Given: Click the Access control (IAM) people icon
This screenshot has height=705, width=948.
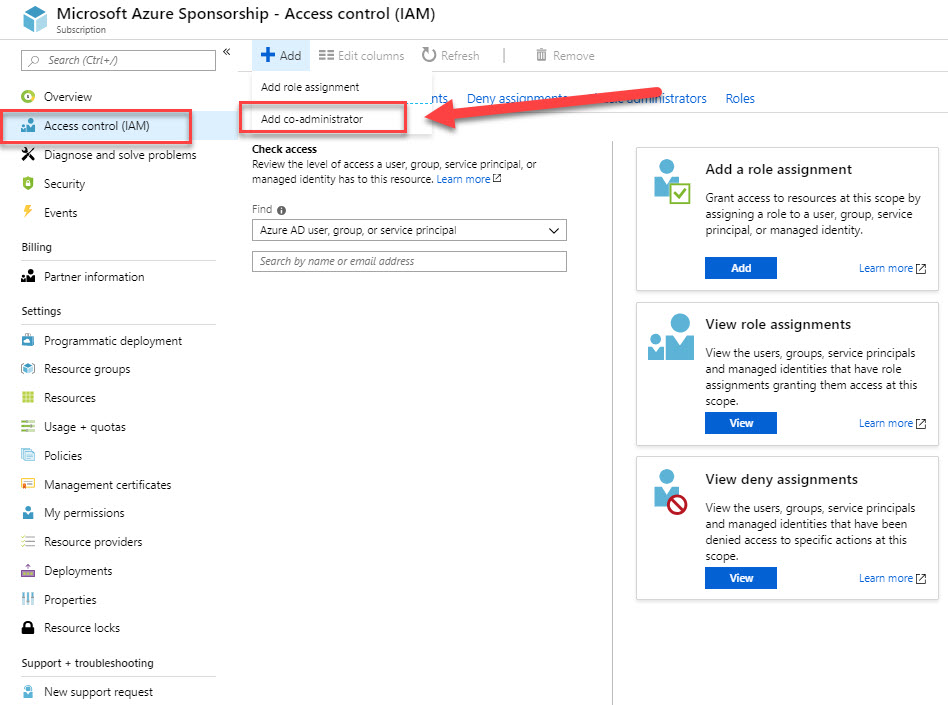Looking at the screenshot, I should [x=28, y=125].
